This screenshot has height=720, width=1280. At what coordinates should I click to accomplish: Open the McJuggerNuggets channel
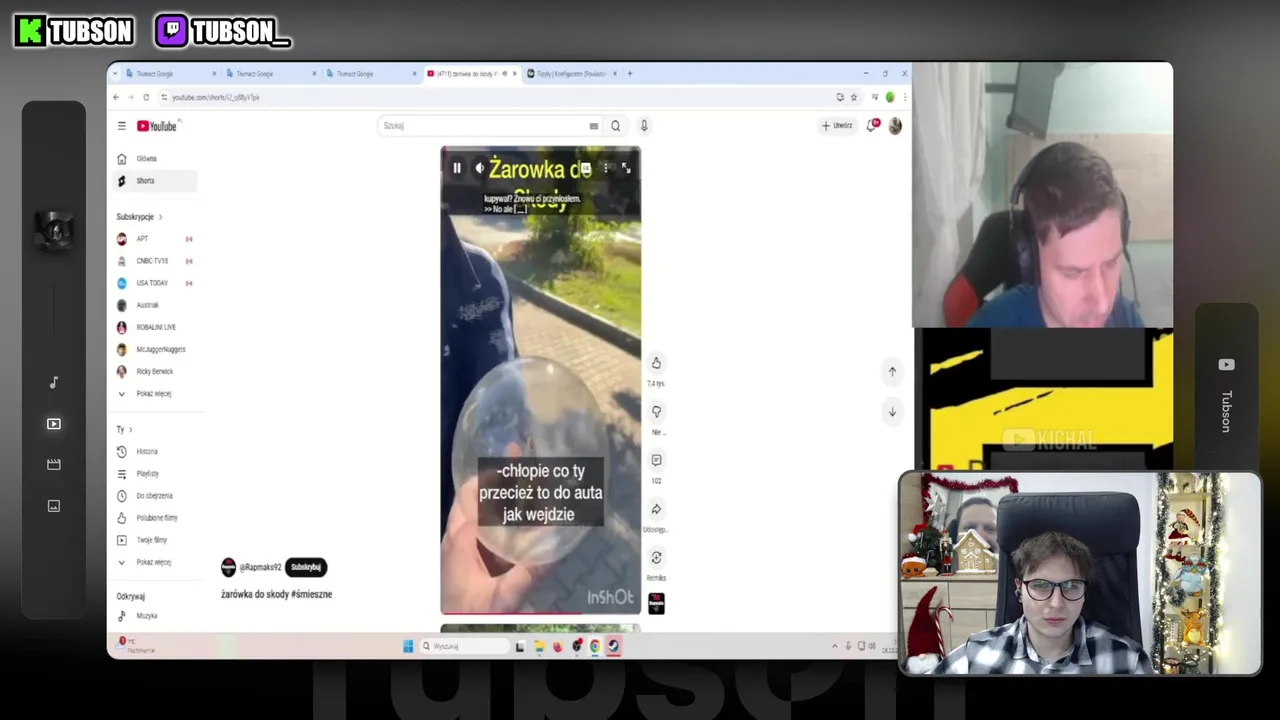[x=155, y=349]
